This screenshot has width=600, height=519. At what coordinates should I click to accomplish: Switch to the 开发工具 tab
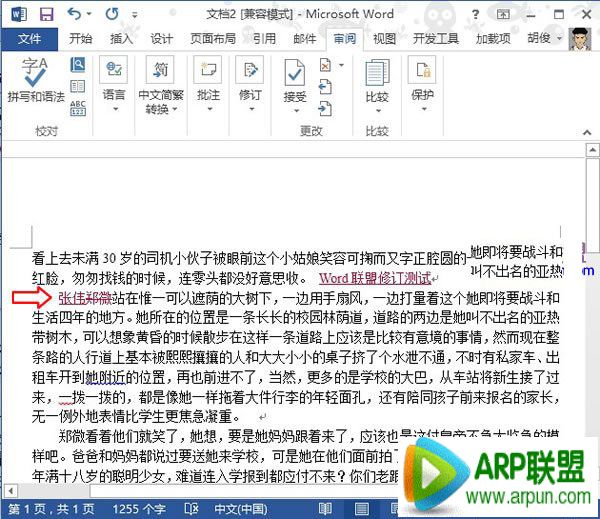436,39
